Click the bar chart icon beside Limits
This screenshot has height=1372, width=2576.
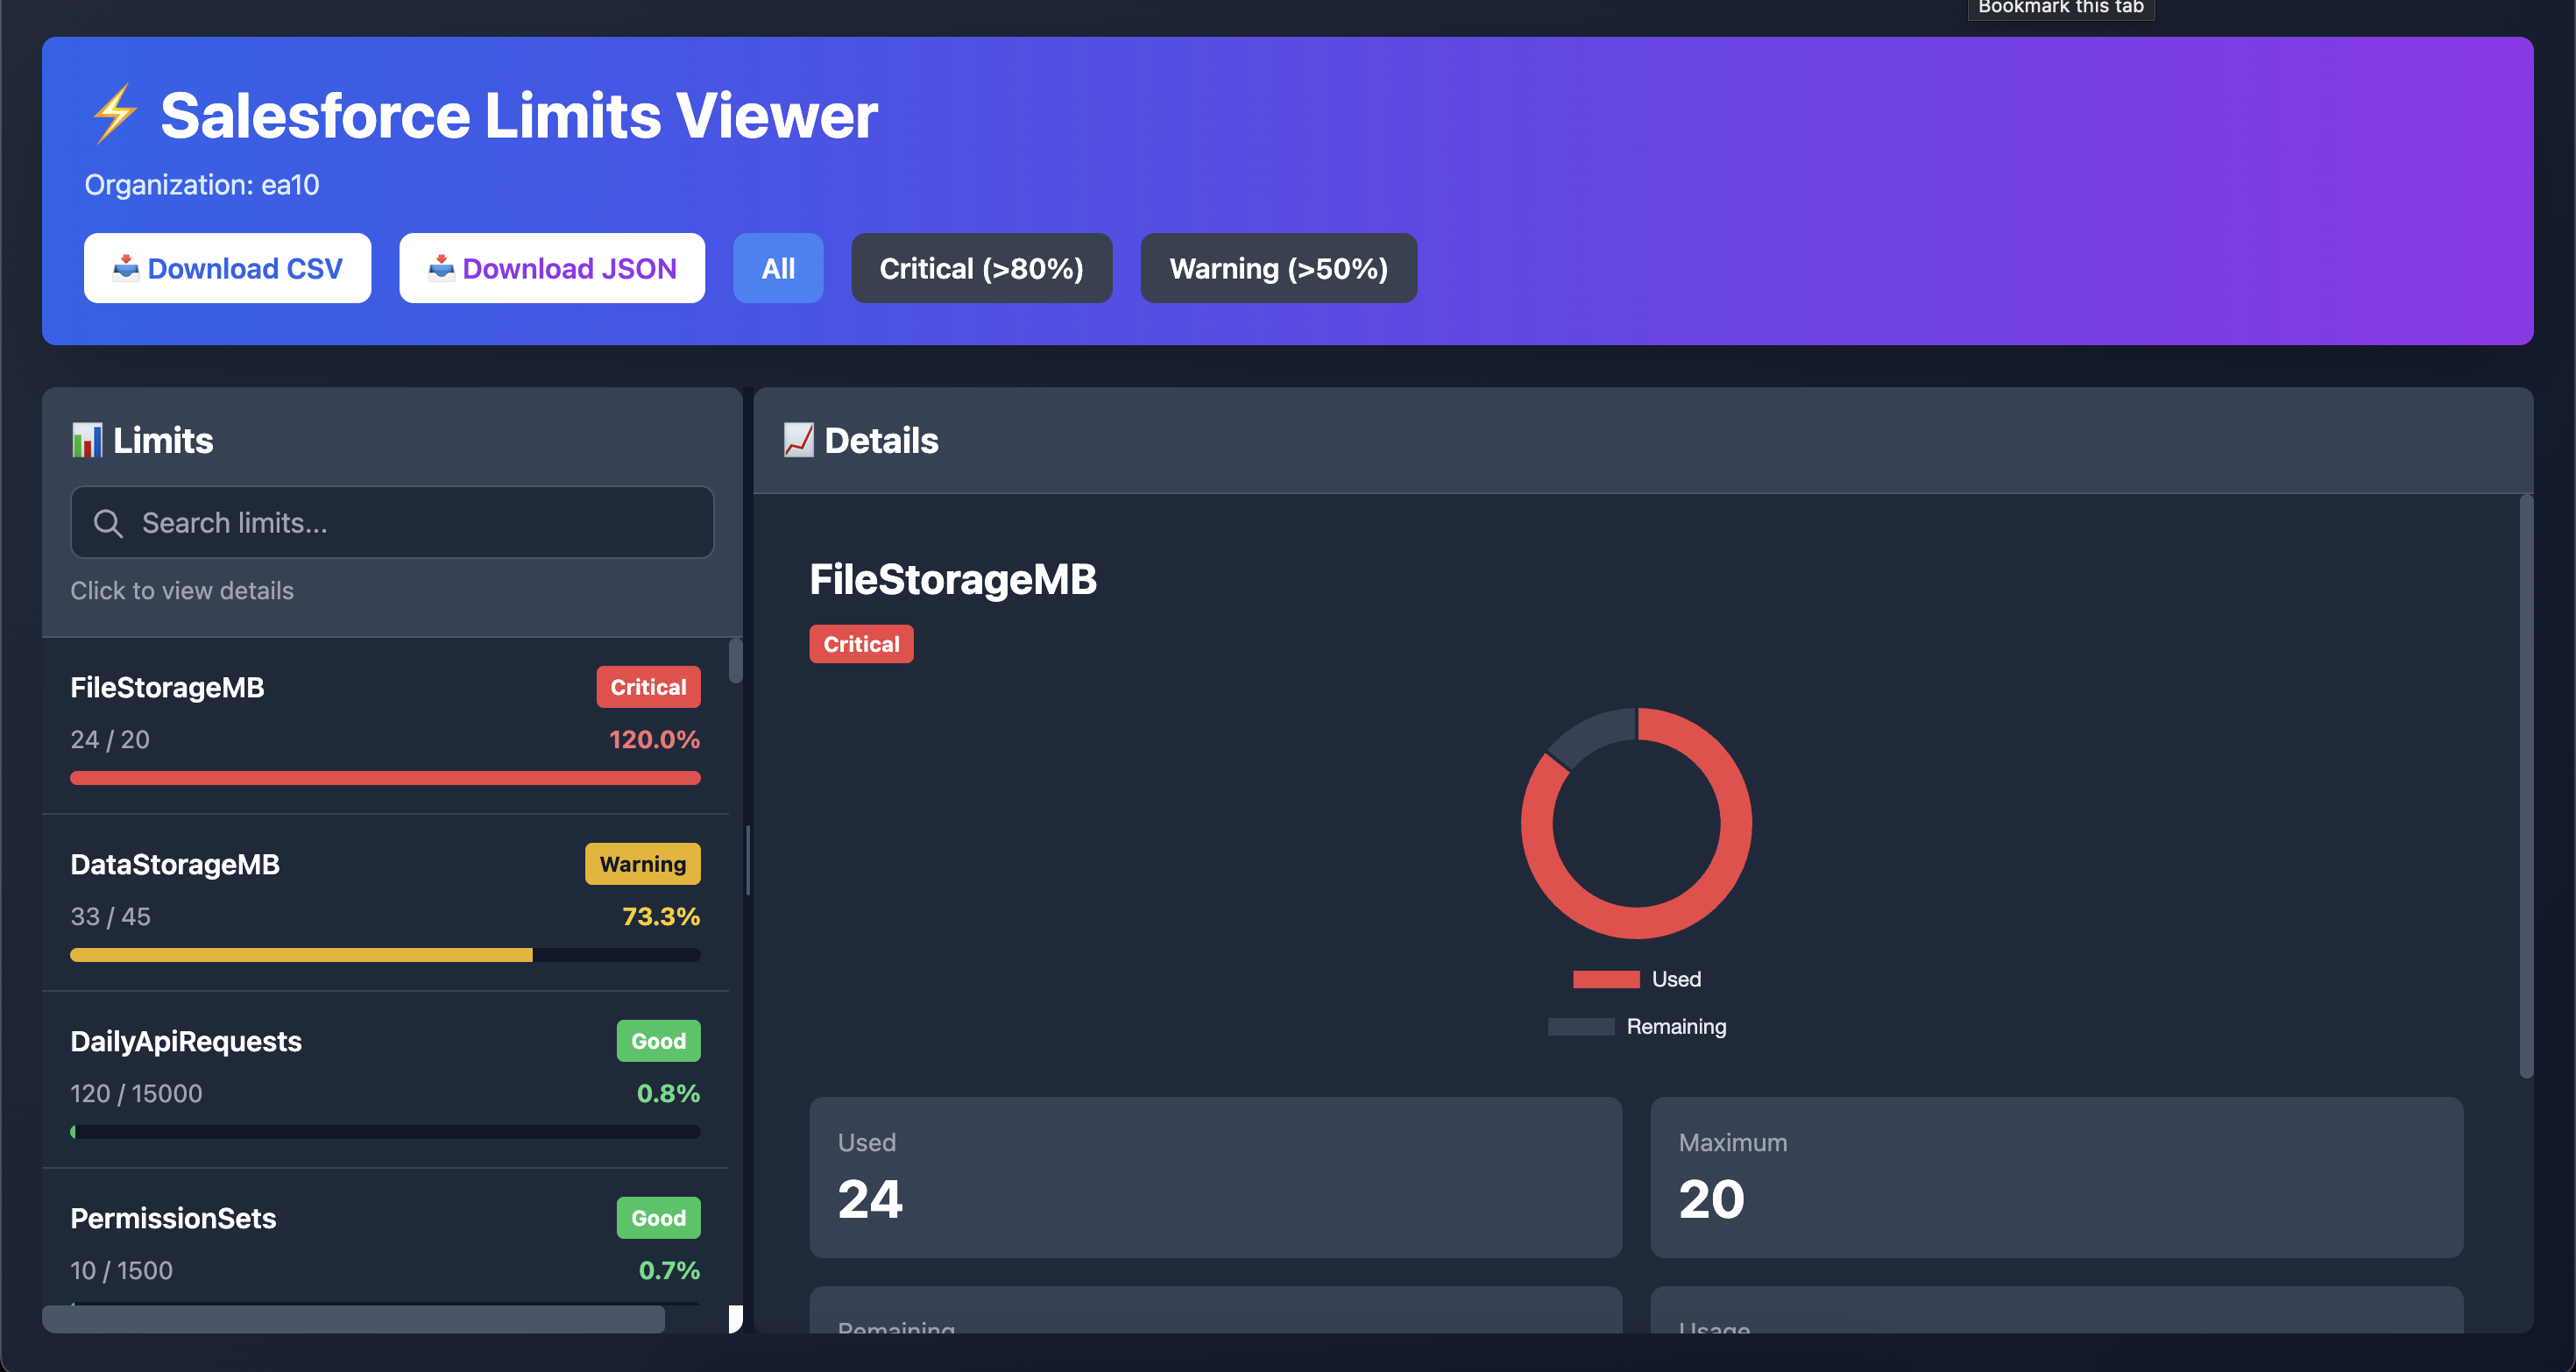click(x=87, y=440)
